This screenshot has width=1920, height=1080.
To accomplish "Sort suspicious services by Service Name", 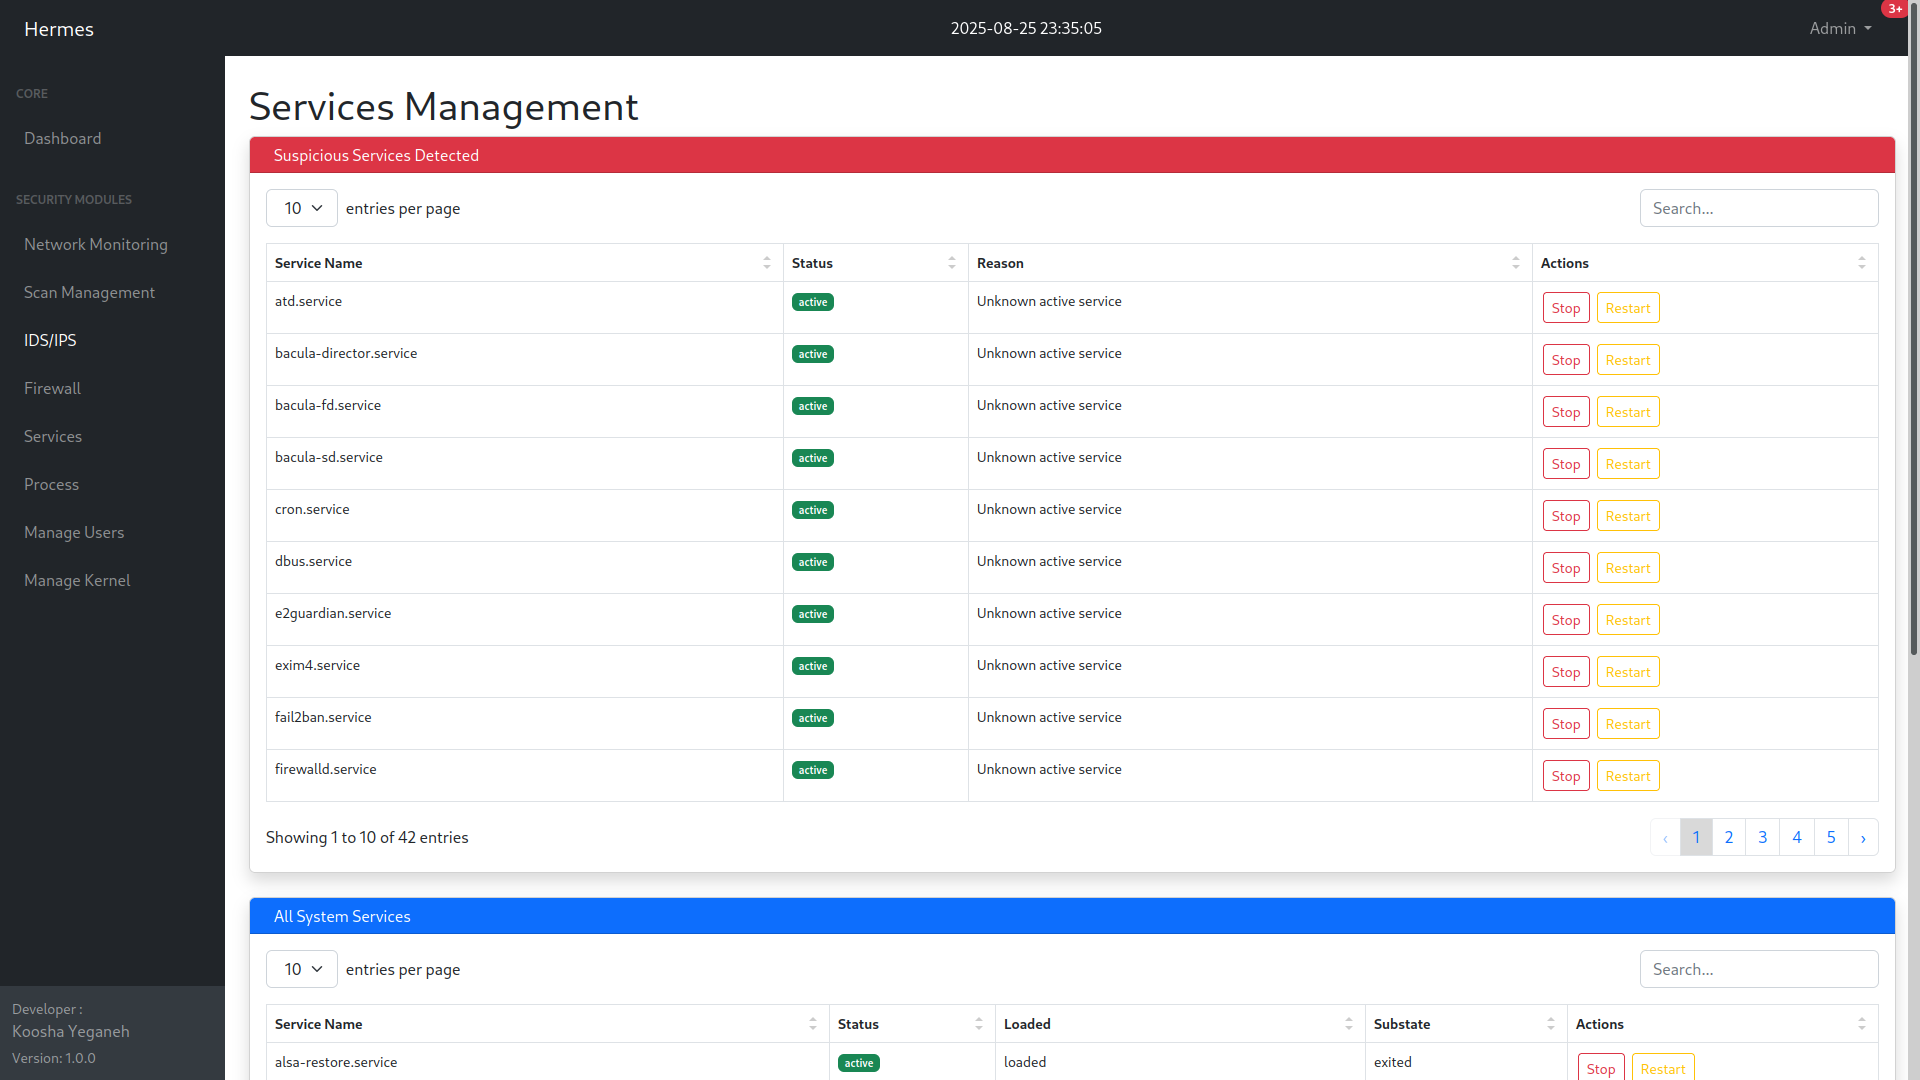I will (x=767, y=262).
